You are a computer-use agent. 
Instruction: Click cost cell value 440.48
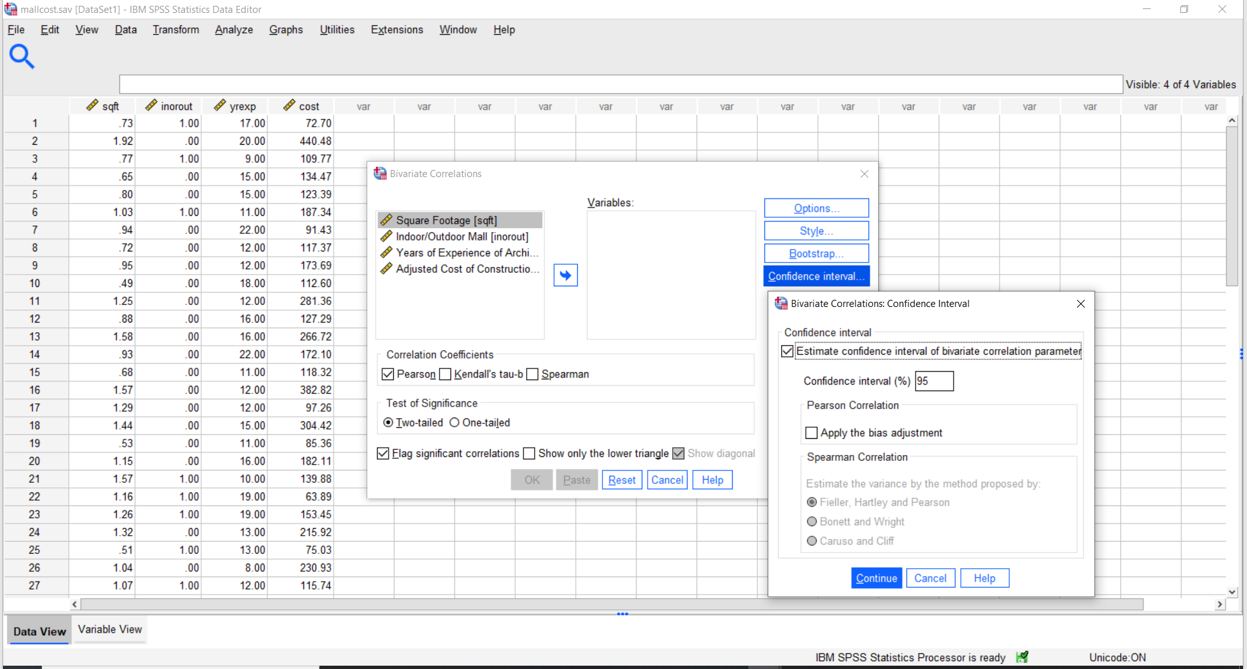pos(301,141)
